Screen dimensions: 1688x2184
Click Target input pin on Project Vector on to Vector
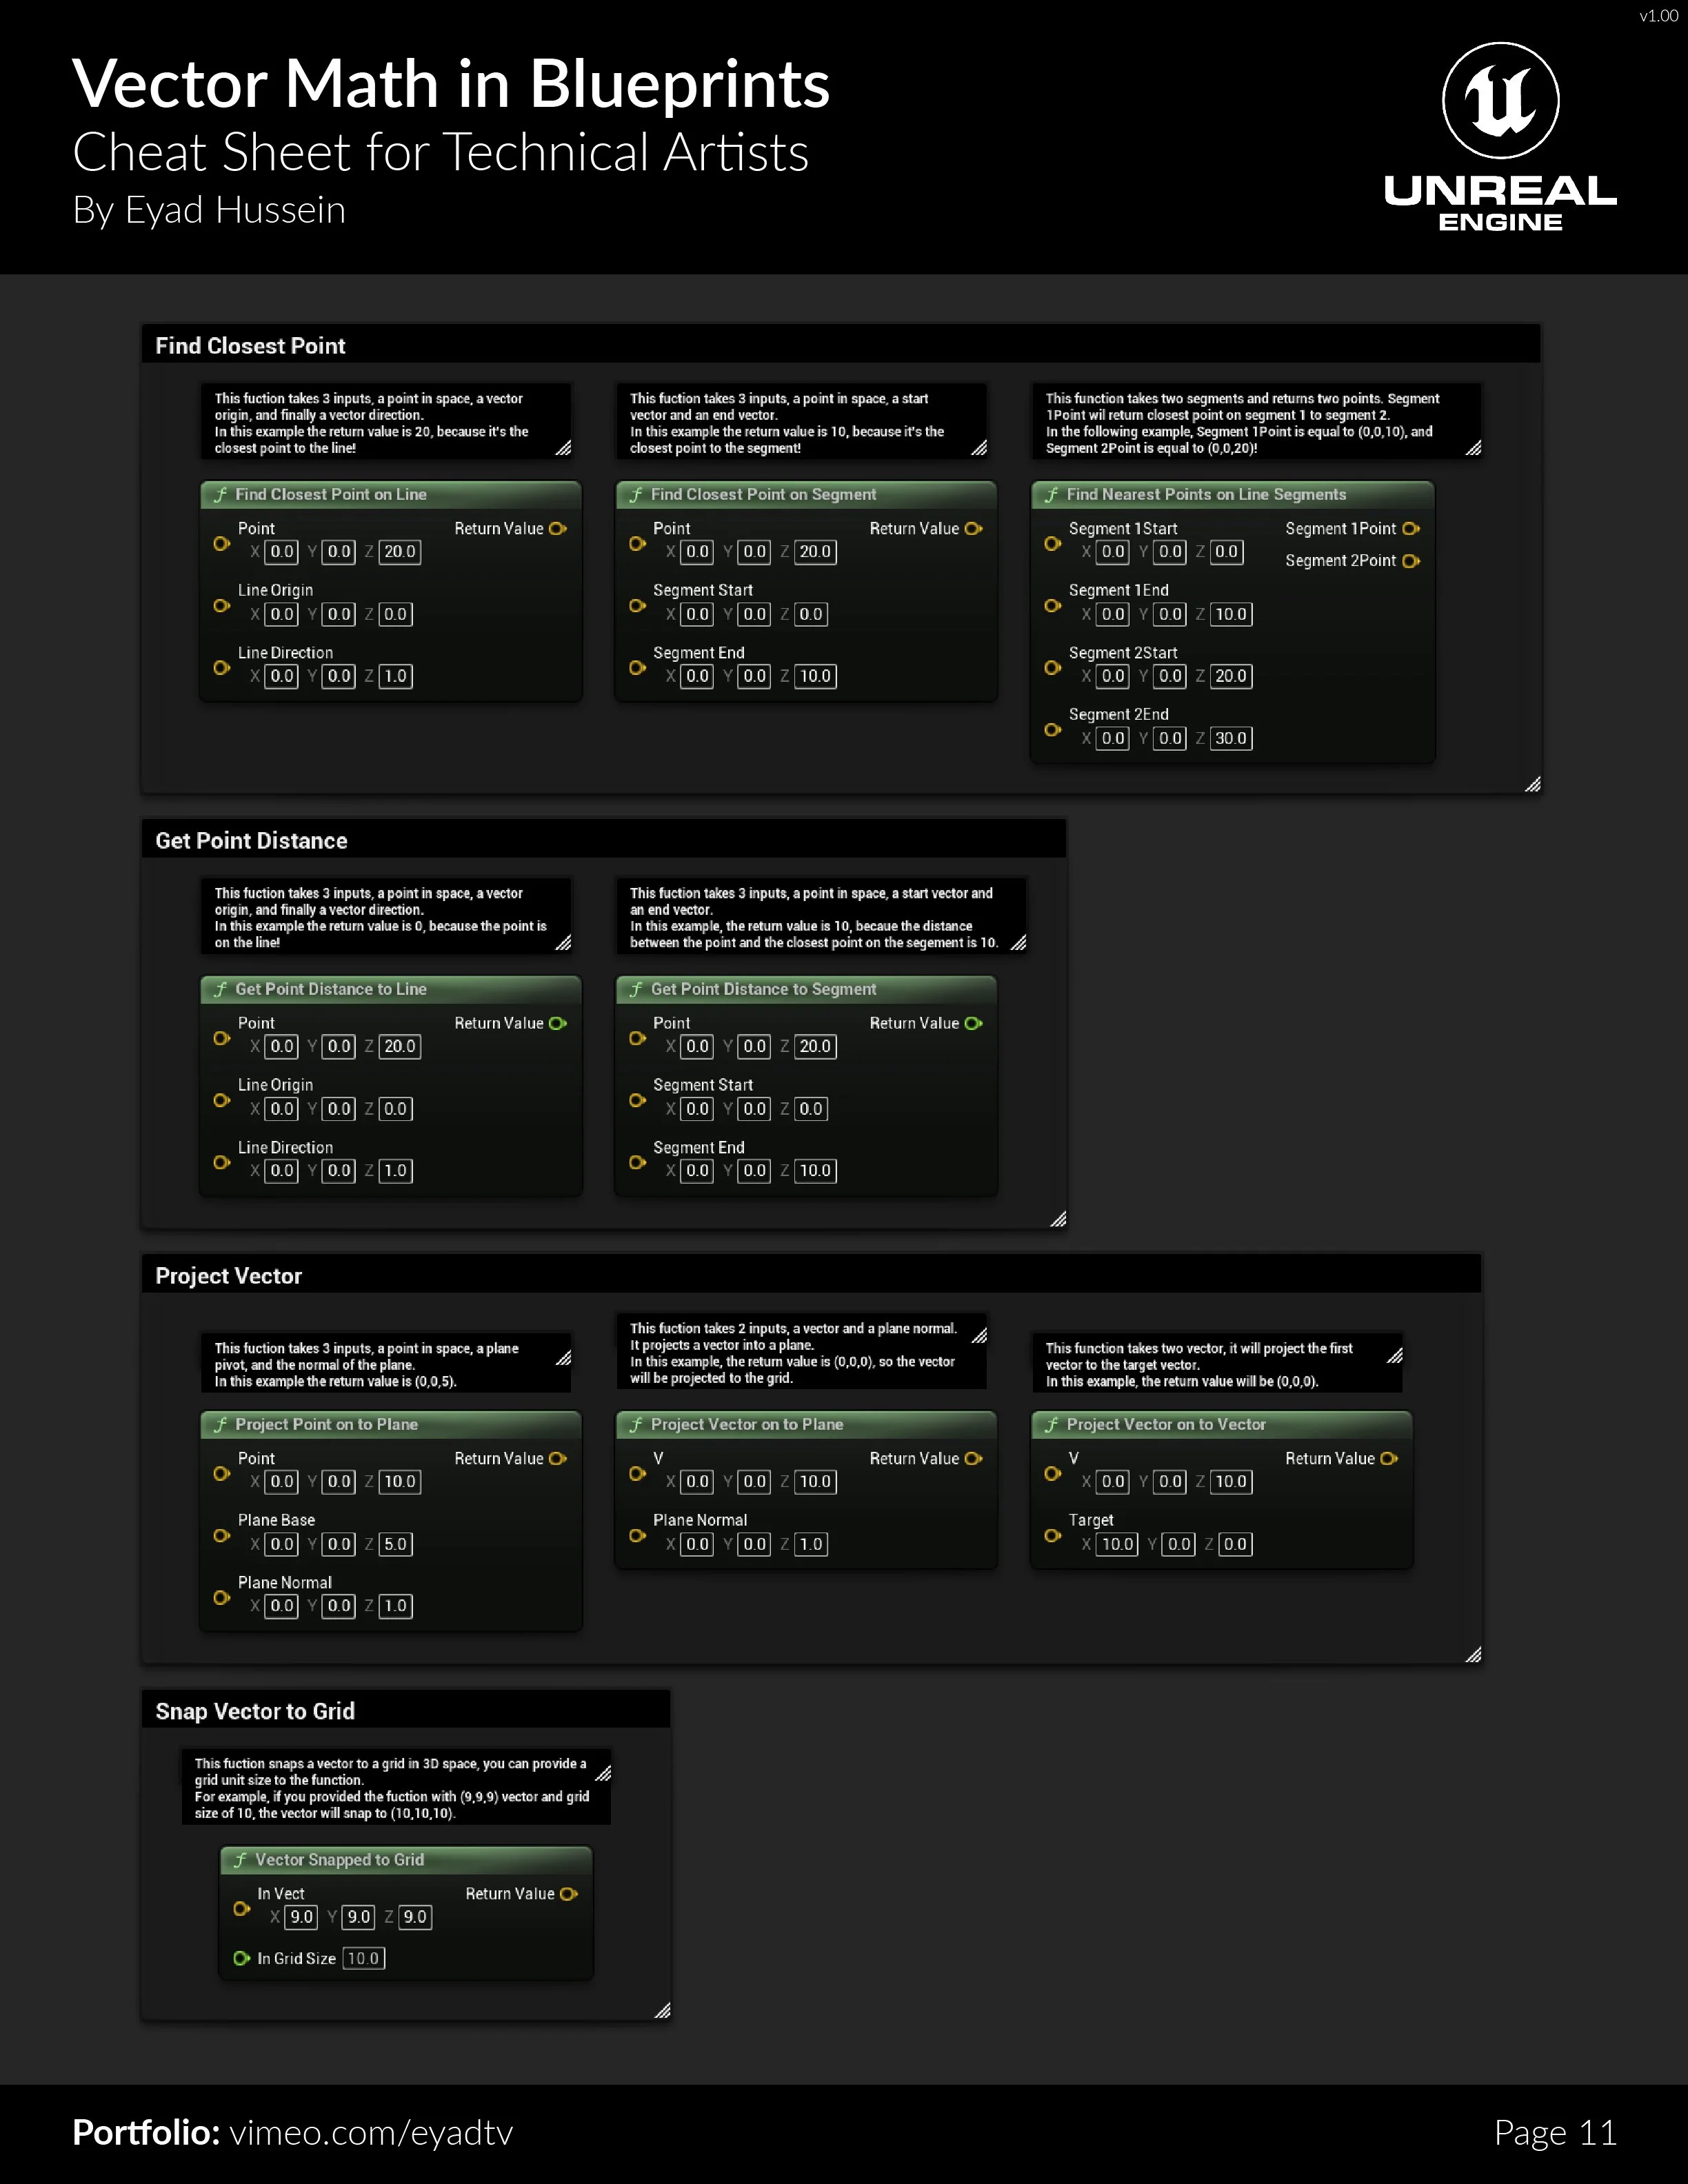(1052, 1535)
